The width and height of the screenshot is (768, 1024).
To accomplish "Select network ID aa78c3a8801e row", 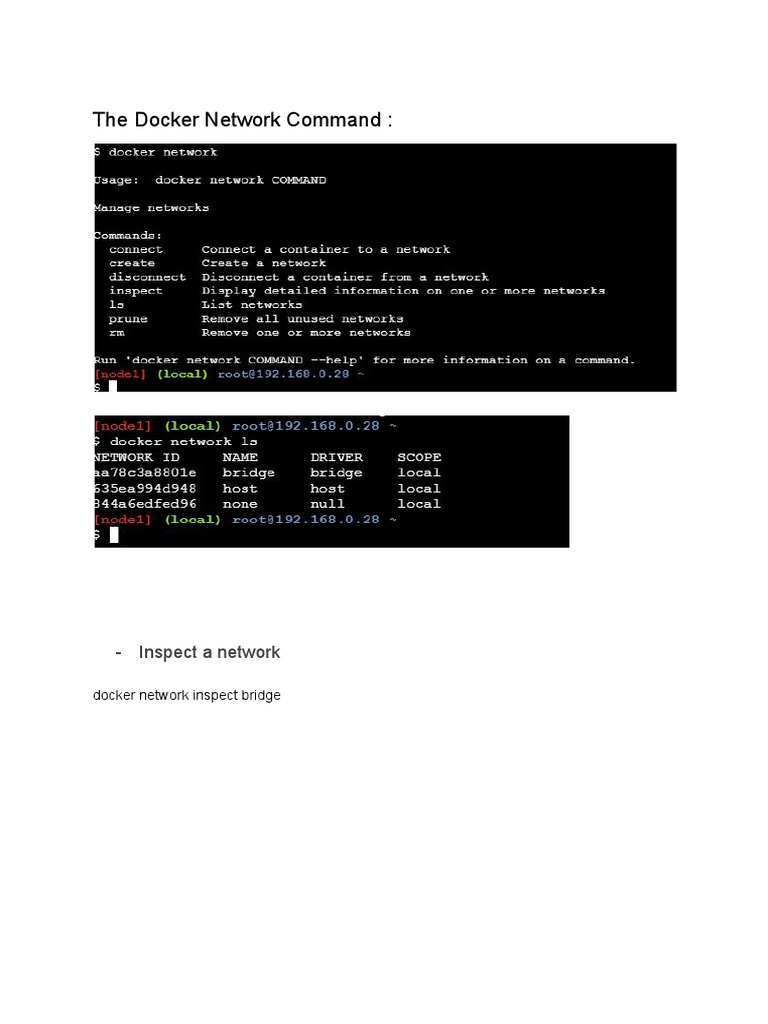I will 268,473.
